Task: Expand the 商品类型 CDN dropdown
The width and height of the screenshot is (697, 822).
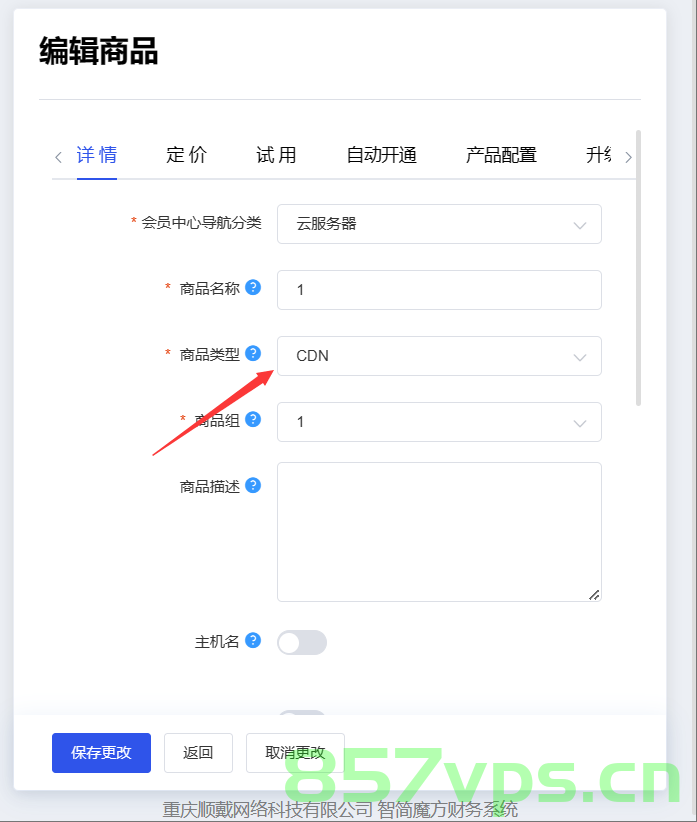Action: 439,356
